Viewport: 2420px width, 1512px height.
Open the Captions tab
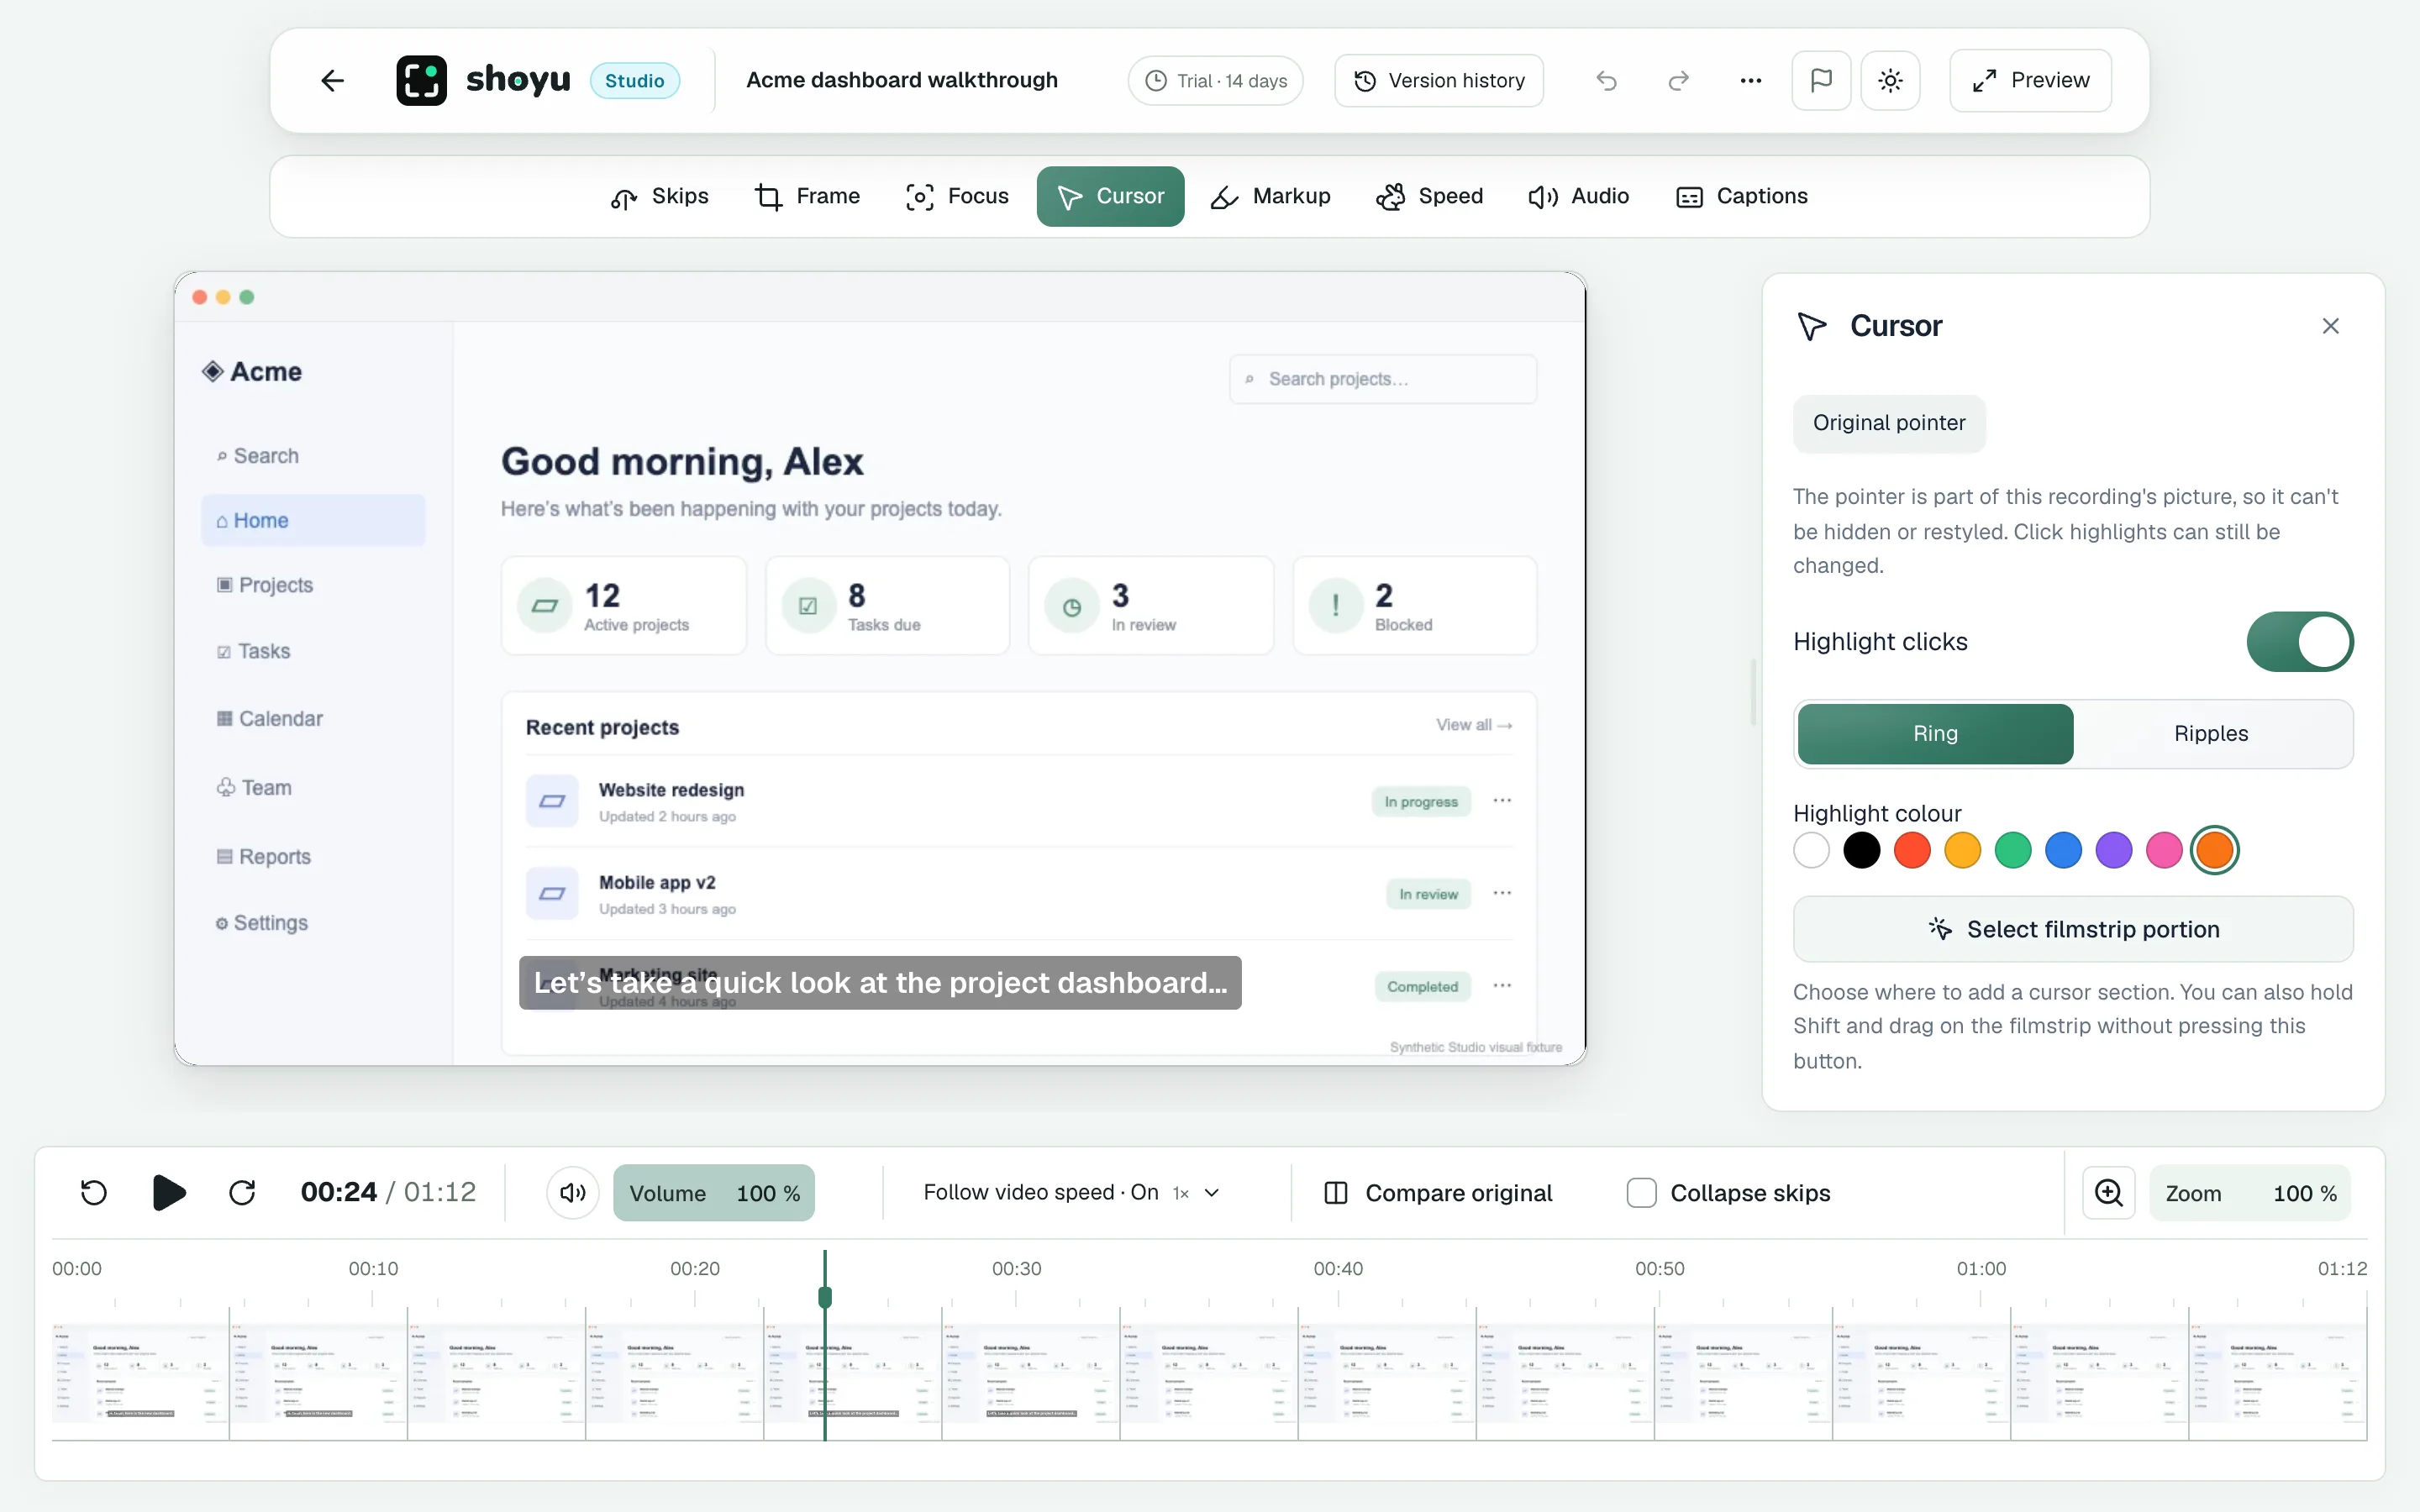(x=1742, y=196)
